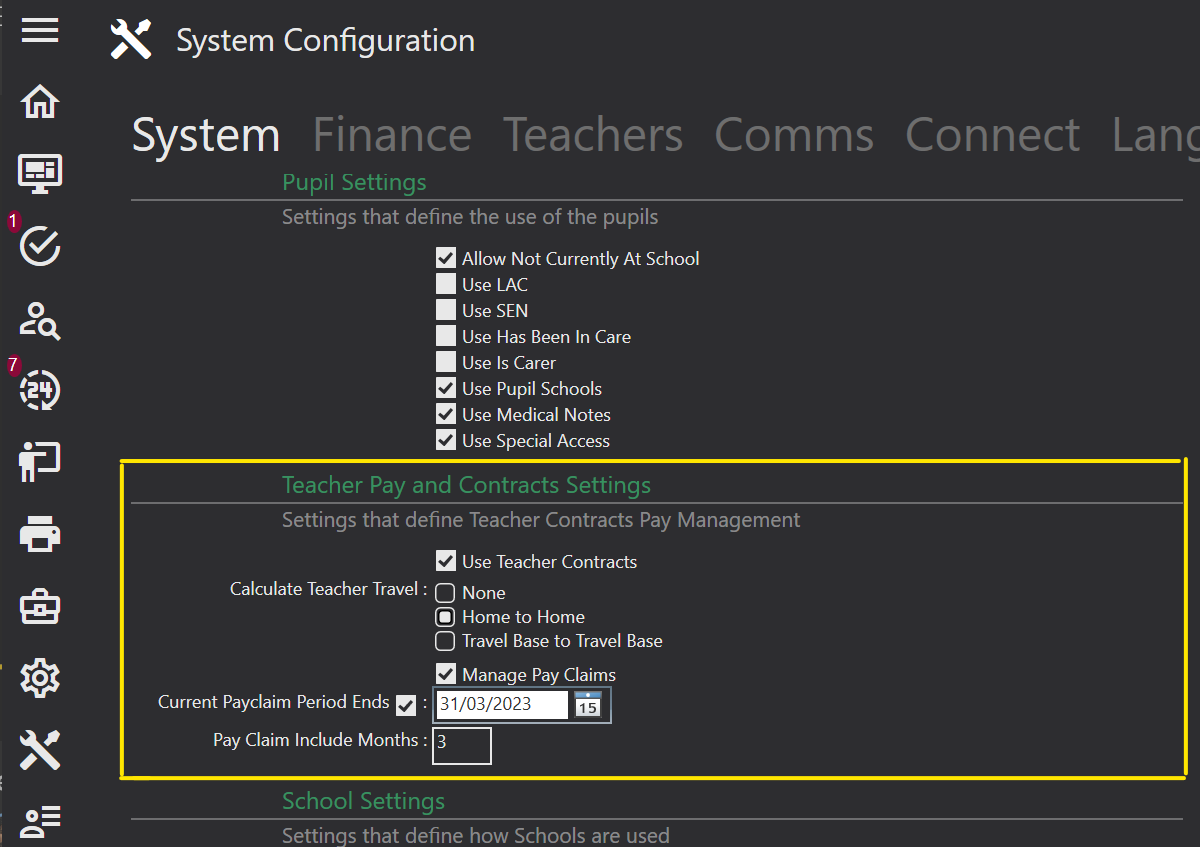Click the Pay Claim Include Months field

click(462, 745)
